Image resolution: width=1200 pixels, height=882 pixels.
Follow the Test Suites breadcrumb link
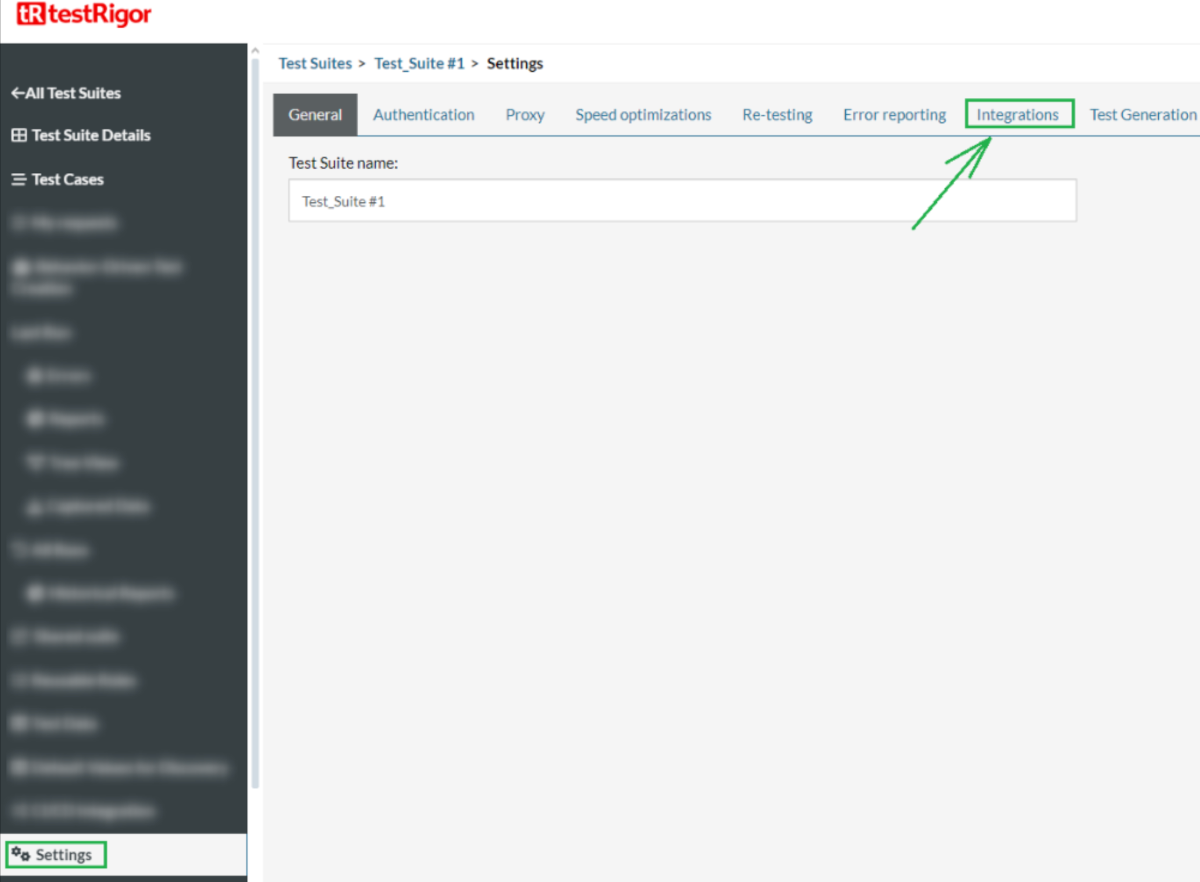pyautogui.click(x=315, y=63)
